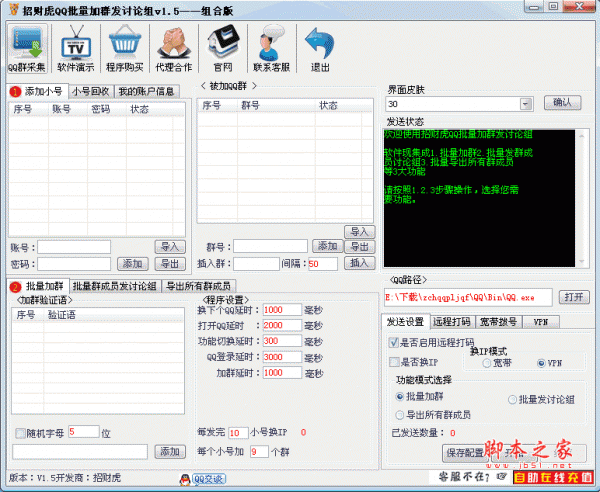This screenshot has height=492, width=600.
Task: Switch to the 远程打码 tab
Action: point(452,322)
